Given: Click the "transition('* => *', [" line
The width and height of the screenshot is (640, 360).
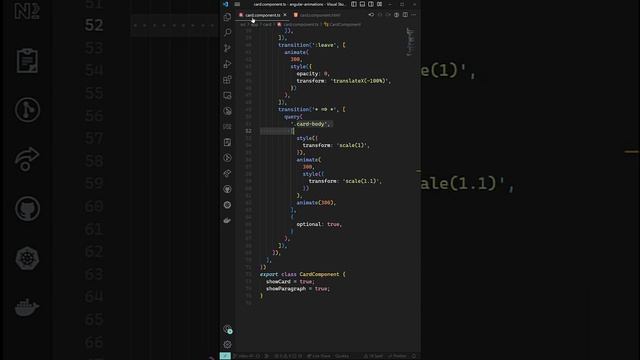Looking at the screenshot, I should click(x=312, y=109).
